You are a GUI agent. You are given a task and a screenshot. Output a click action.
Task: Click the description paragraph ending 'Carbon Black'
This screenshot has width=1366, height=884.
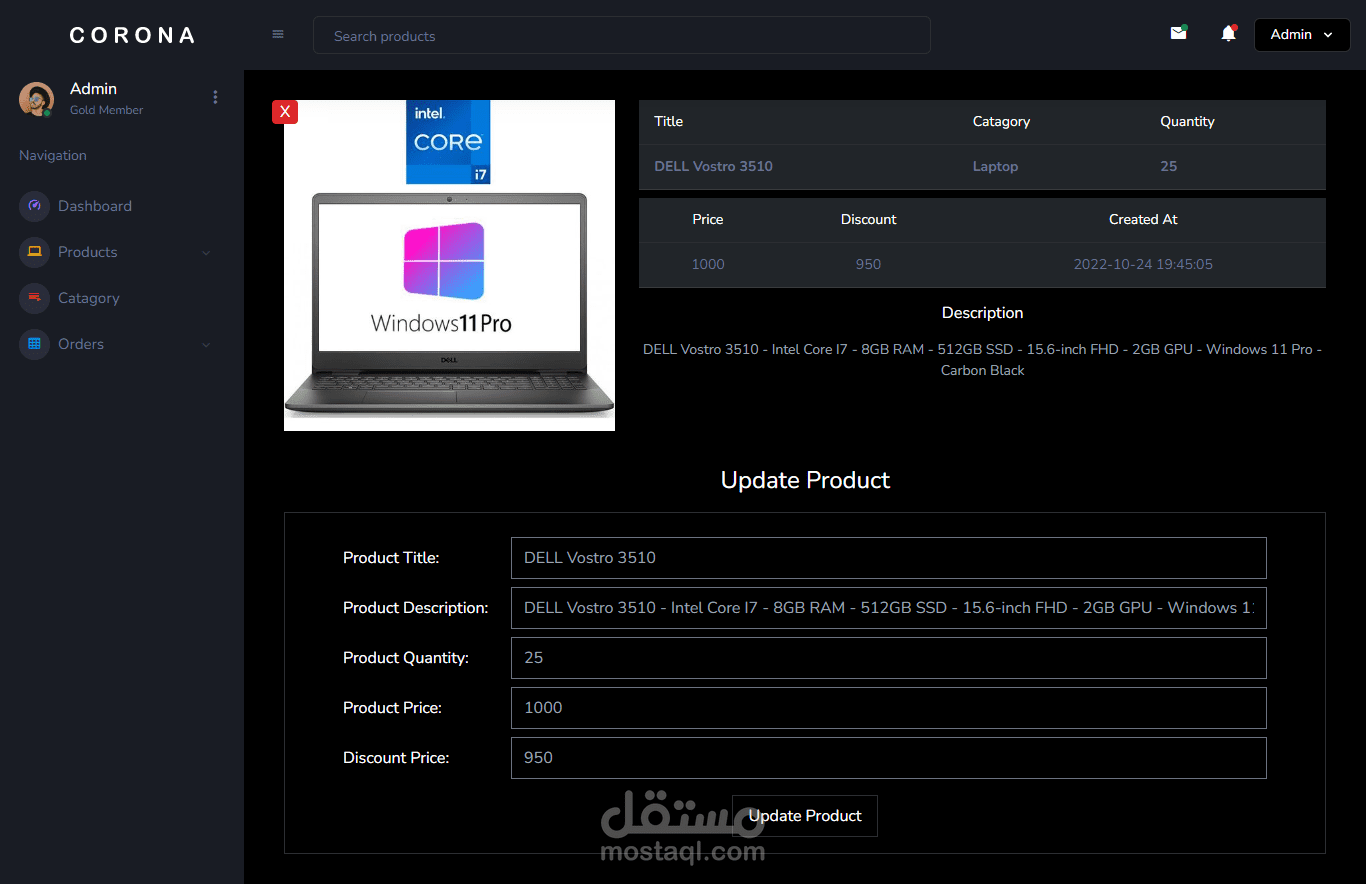pos(982,360)
